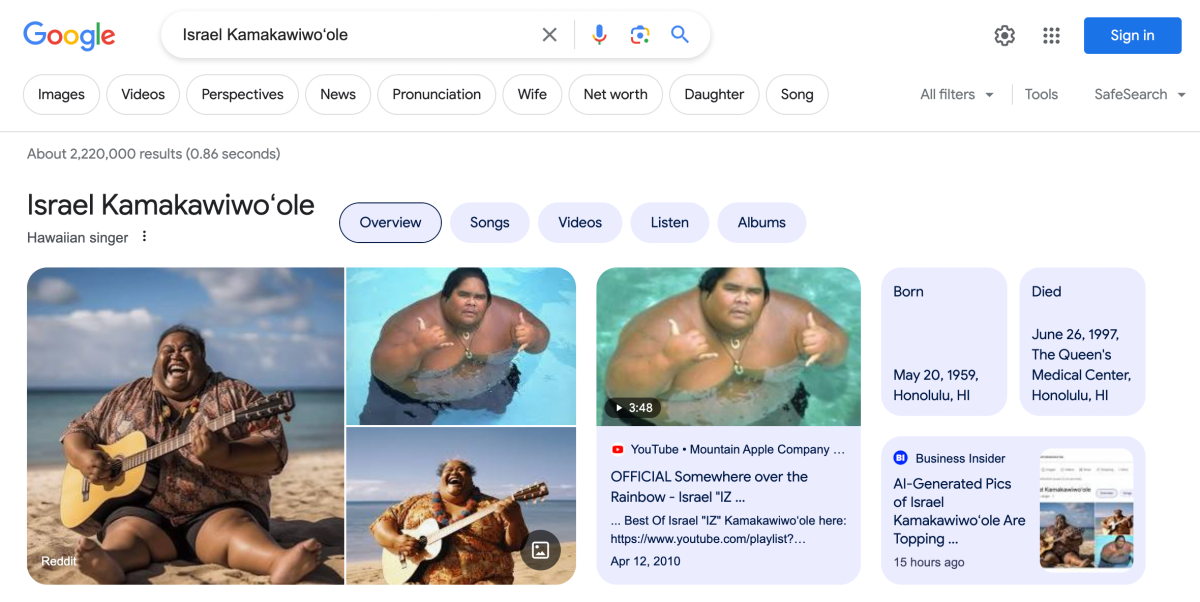This screenshot has width=1200, height=602.
Task: Start voice search with microphone icon
Action: click(x=599, y=35)
